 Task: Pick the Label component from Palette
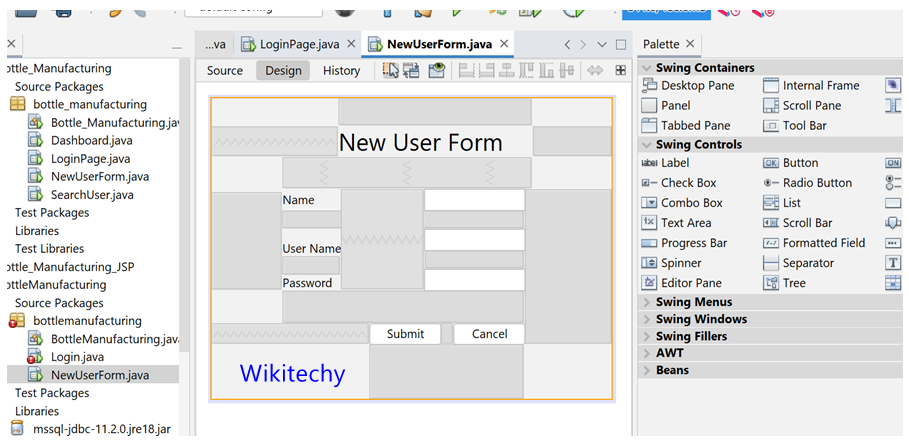675,163
